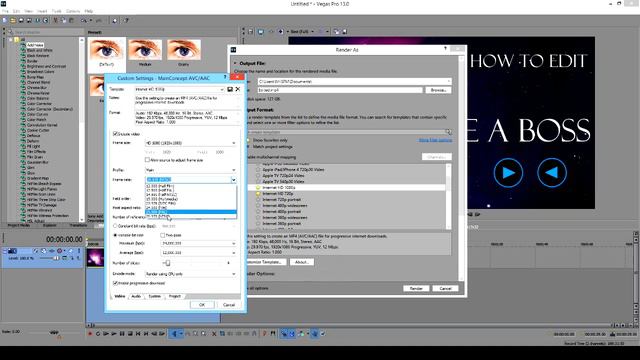The width and height of the screenshot is (640, 360).
Task: Click the Copy Snapshot icon in the preview toolbar
Action: coord(337,31)
